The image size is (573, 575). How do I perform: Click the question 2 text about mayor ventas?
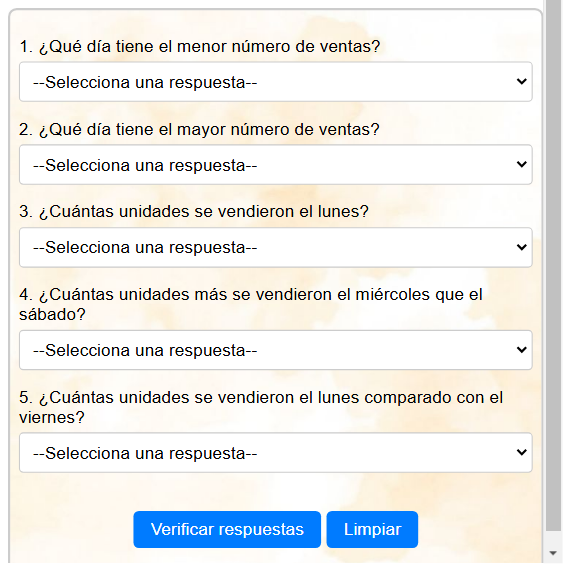coord(199,130)
